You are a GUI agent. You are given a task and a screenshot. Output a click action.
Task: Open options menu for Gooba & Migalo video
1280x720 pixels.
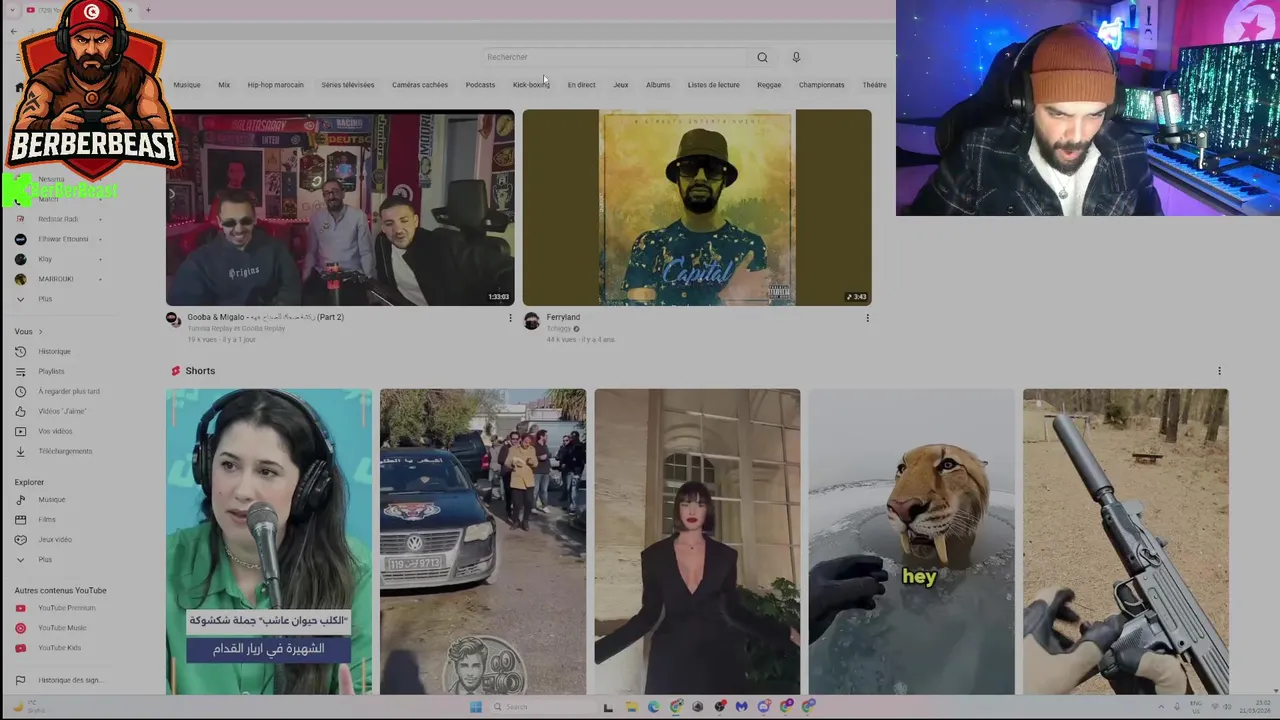510,318
